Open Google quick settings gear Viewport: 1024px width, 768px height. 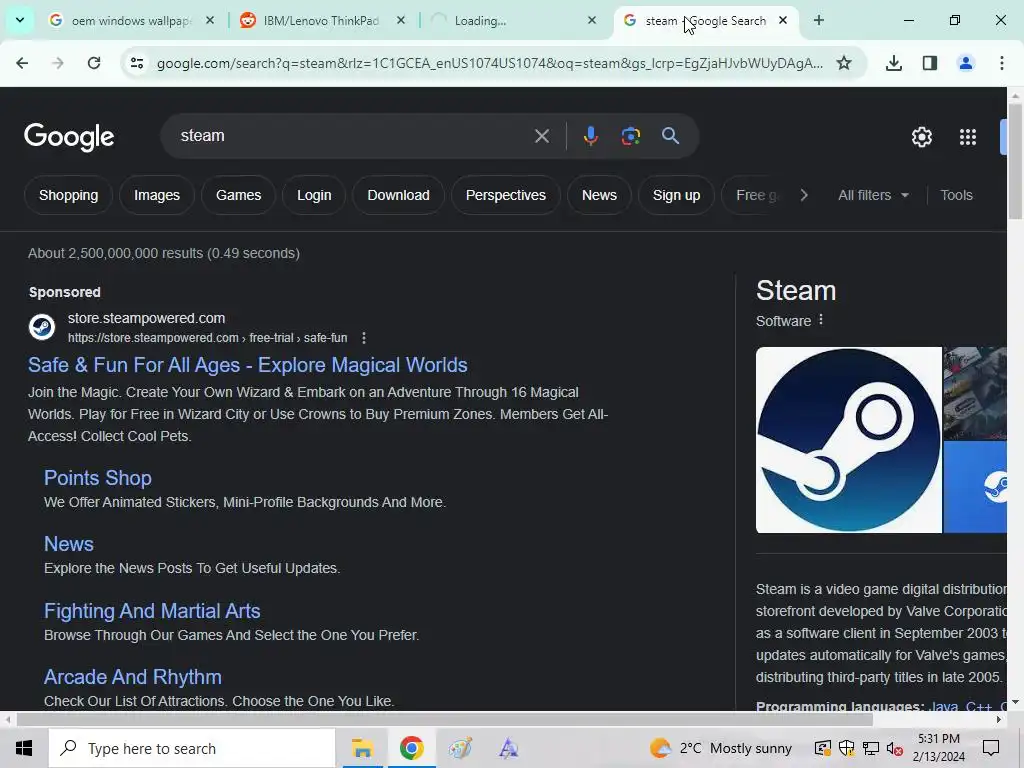pos(921,137)
